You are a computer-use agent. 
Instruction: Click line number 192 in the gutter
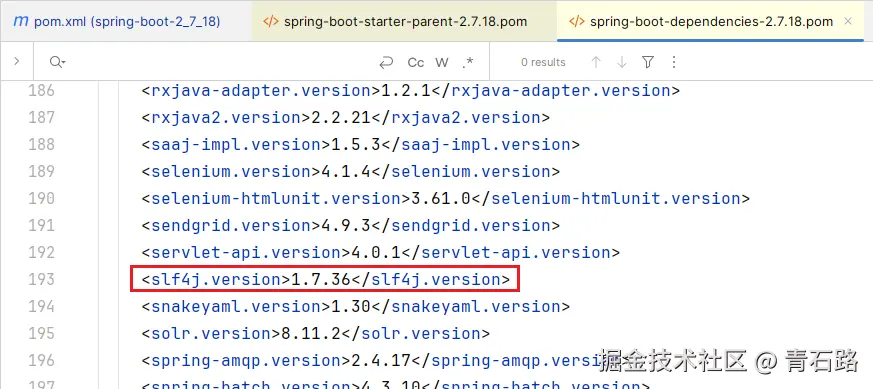(x=41, y=252)
